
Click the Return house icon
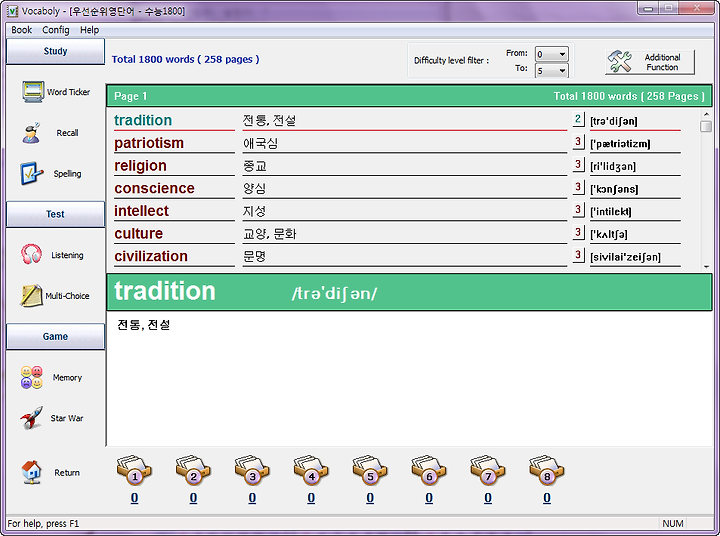tap(31, 472)
